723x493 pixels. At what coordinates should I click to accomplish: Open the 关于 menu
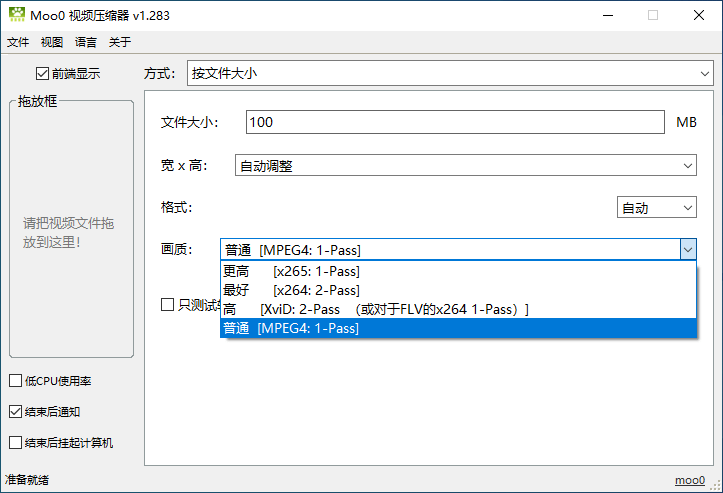(120, 42)
